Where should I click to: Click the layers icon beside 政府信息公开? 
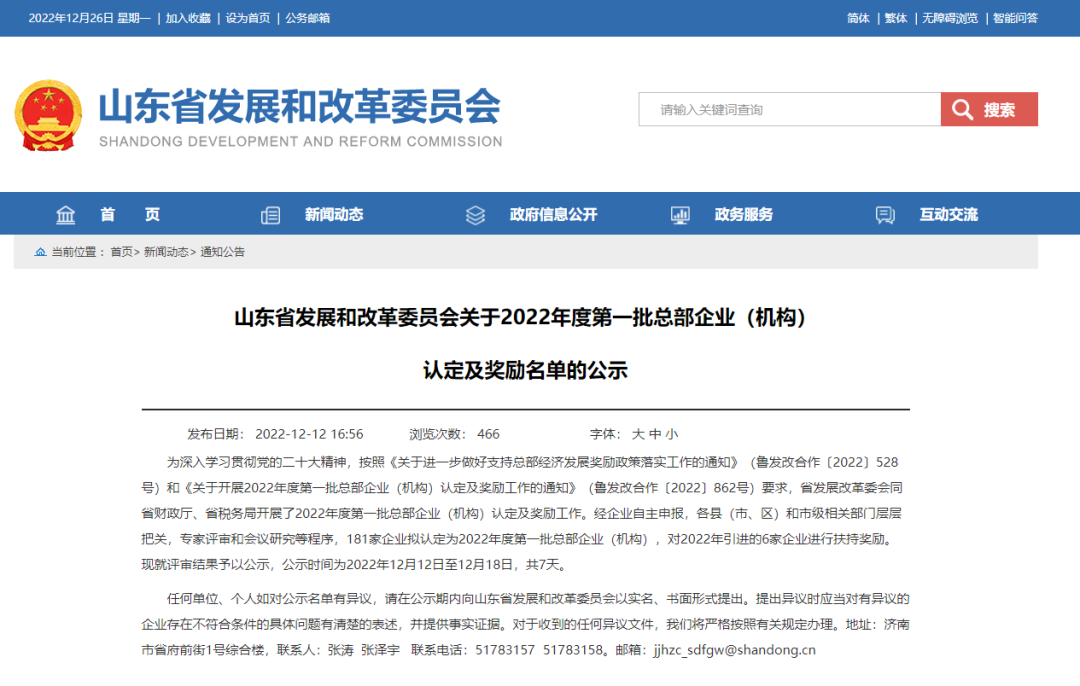[474, 214]
